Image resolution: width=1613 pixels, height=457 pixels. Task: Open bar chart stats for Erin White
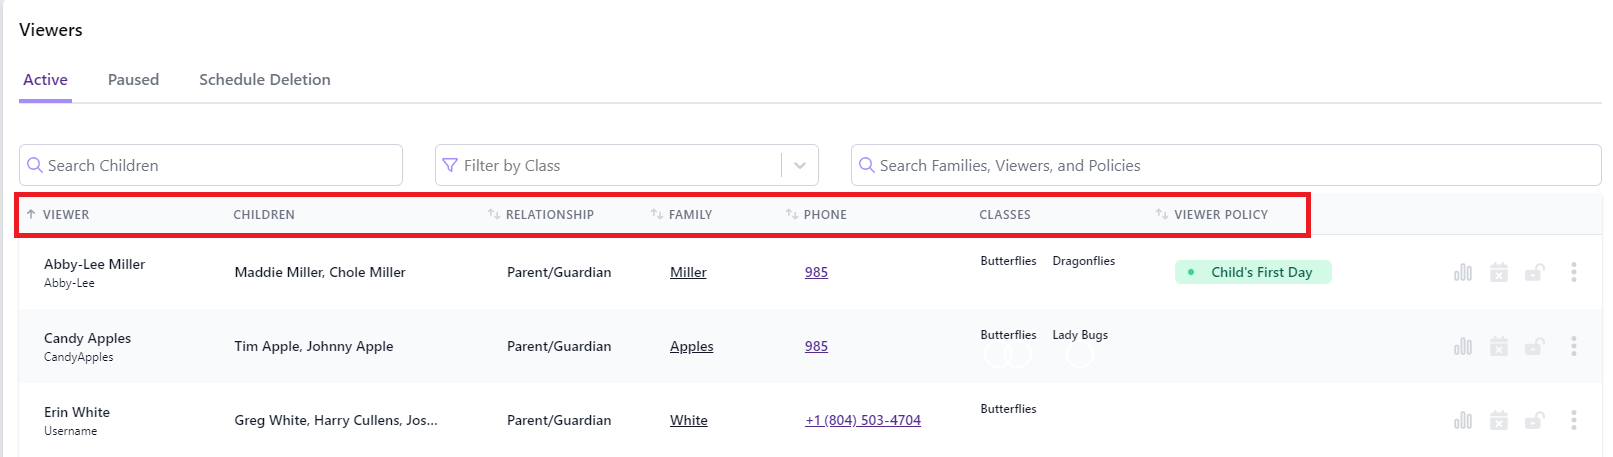(1463, 420)
